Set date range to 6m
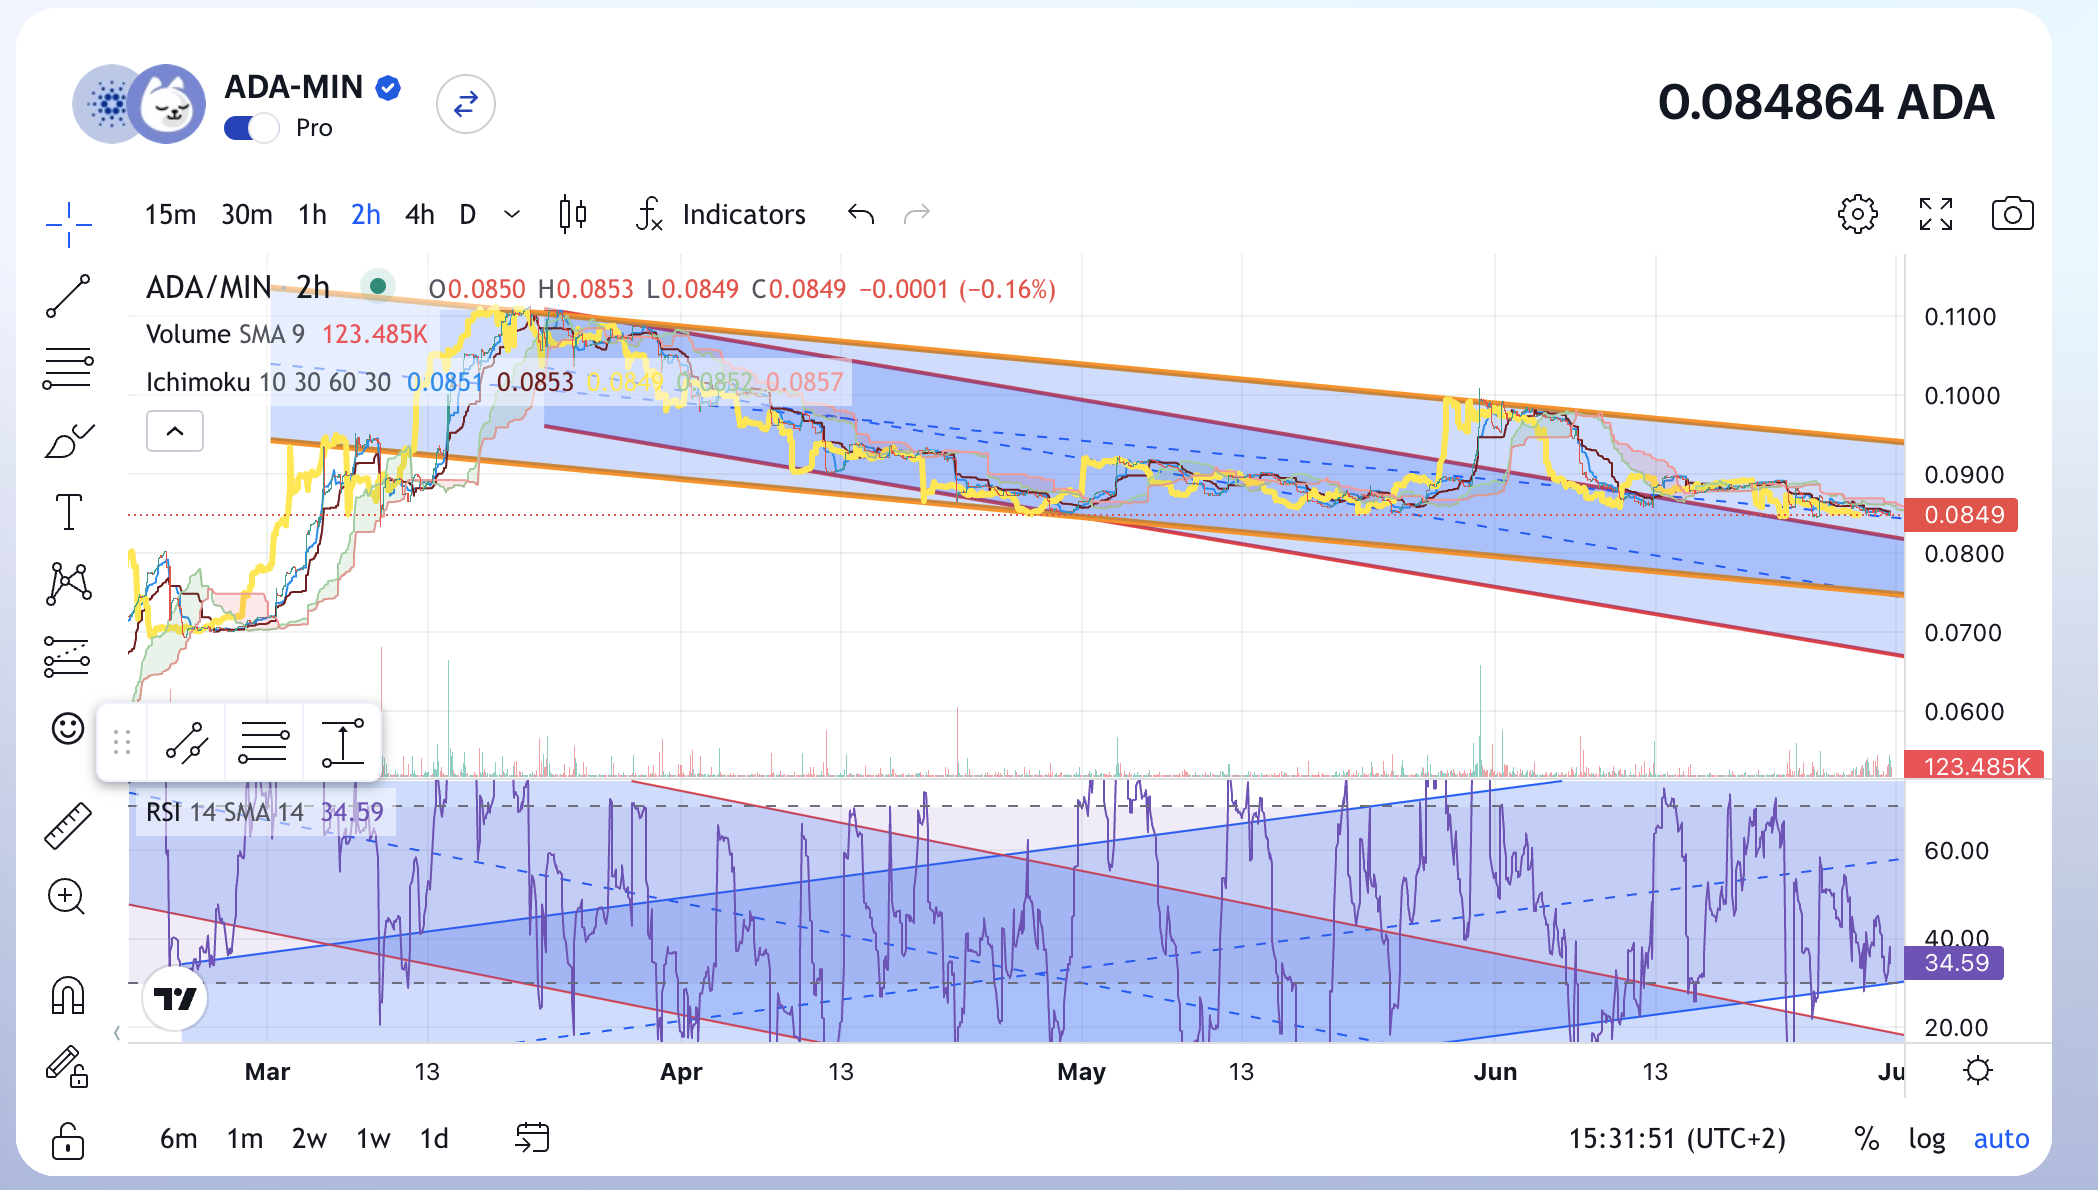Viewport: 2098px width, 1190px height. coord(178,1139)
